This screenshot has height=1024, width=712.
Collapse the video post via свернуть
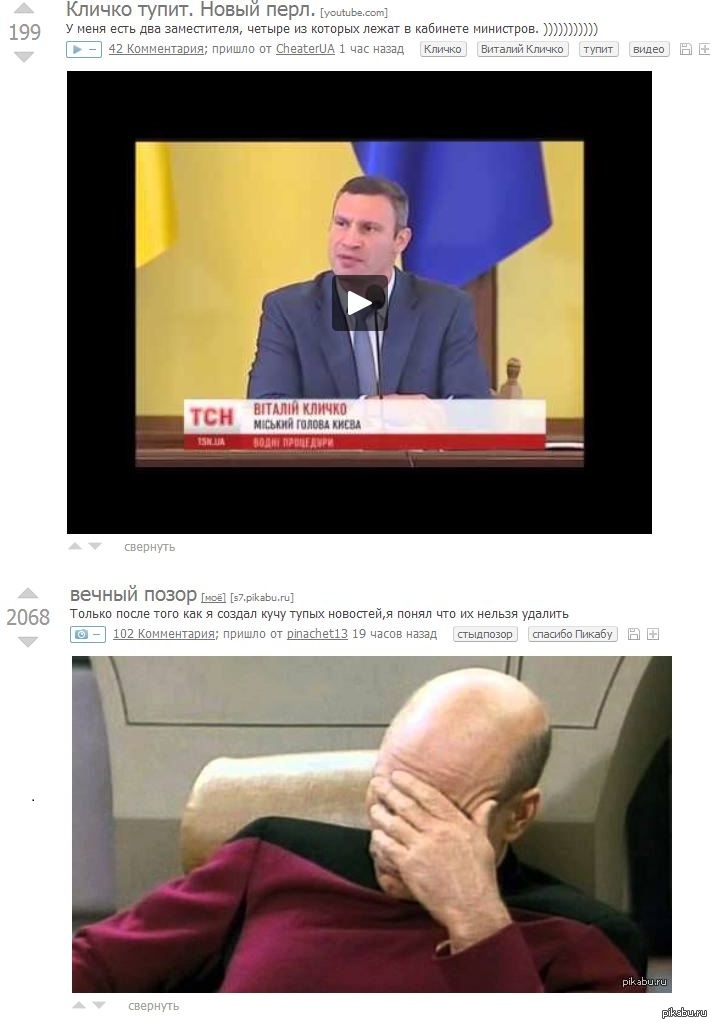pos(150,547)
